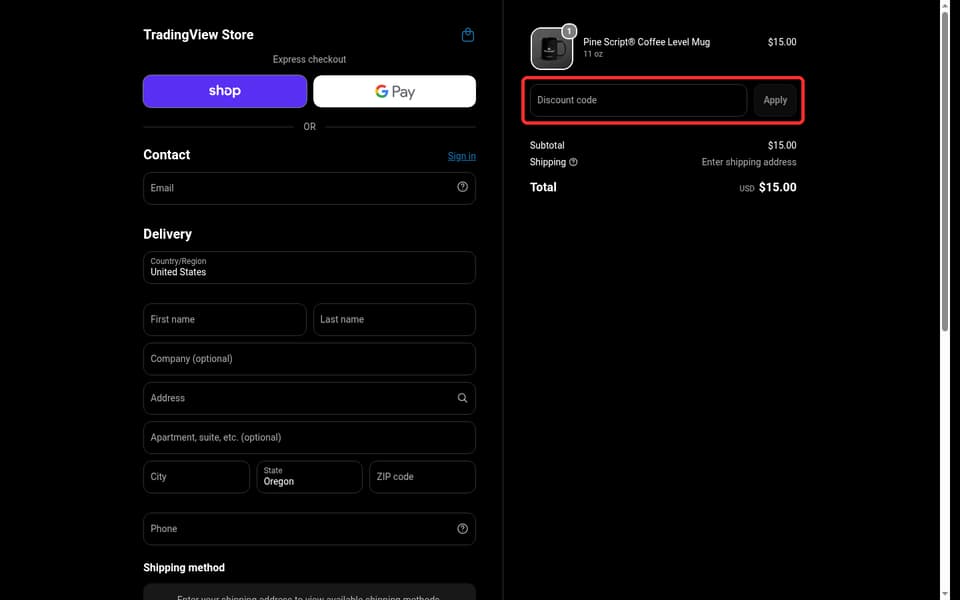Click the page vertical scrollbar

(x=945, y=171)
